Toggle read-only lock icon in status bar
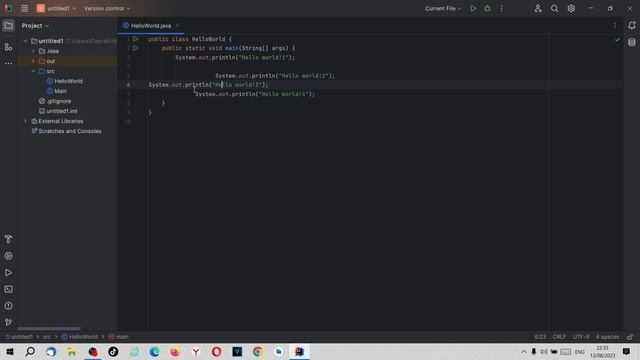Viewport: 640px width, 360px height. coord(630,337)
